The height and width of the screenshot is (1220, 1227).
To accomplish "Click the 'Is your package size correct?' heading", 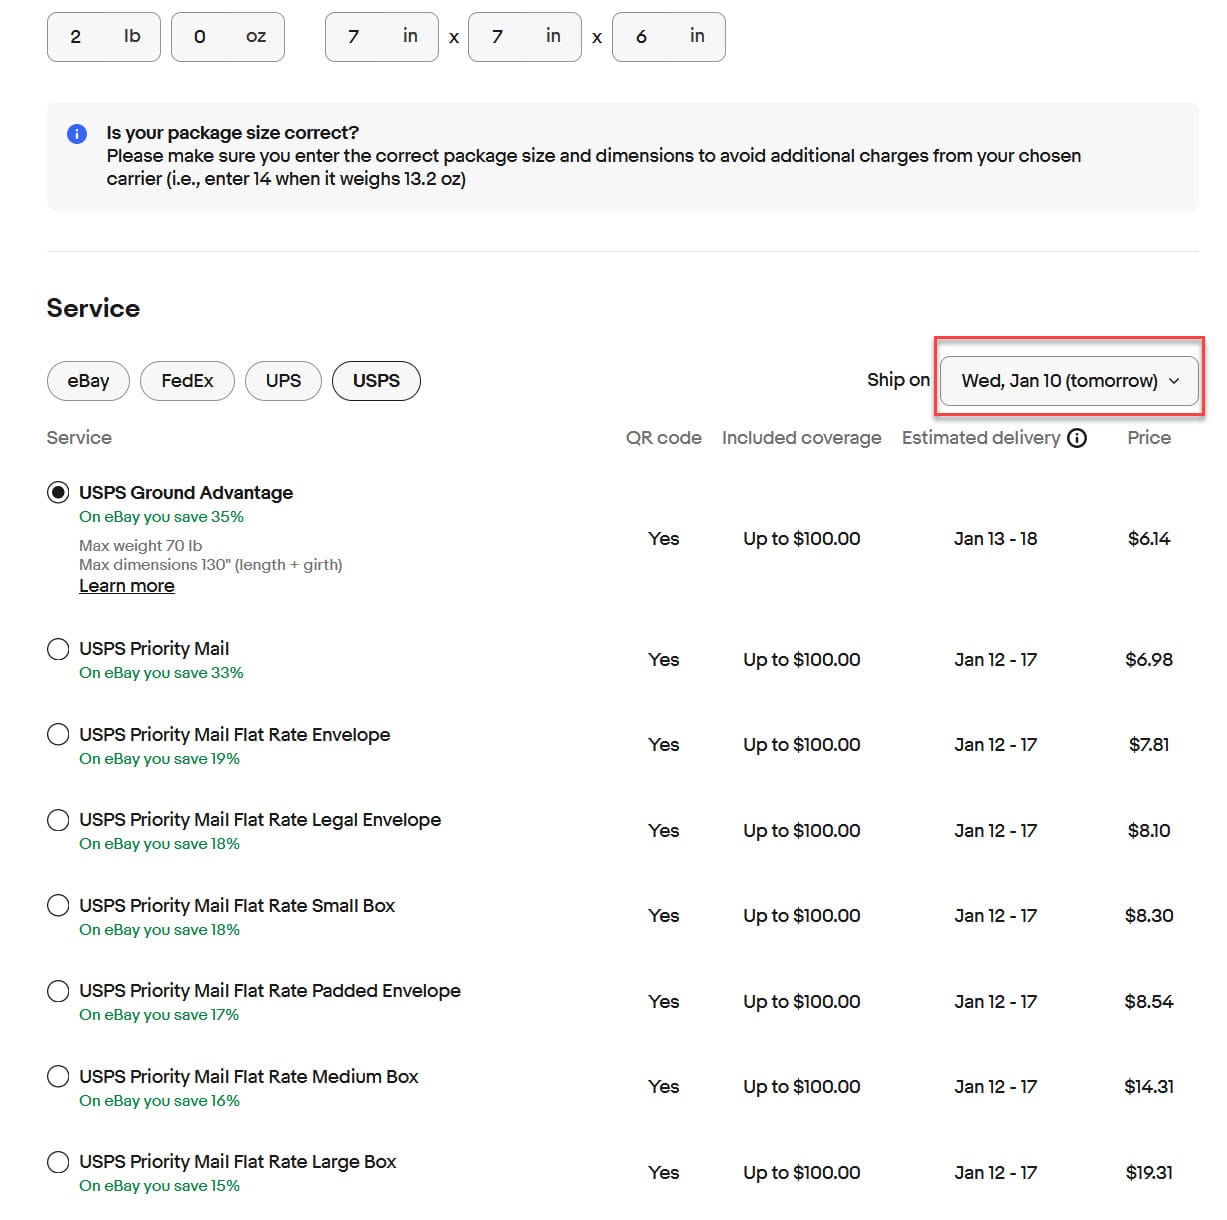I will click(x=233, y=133).
